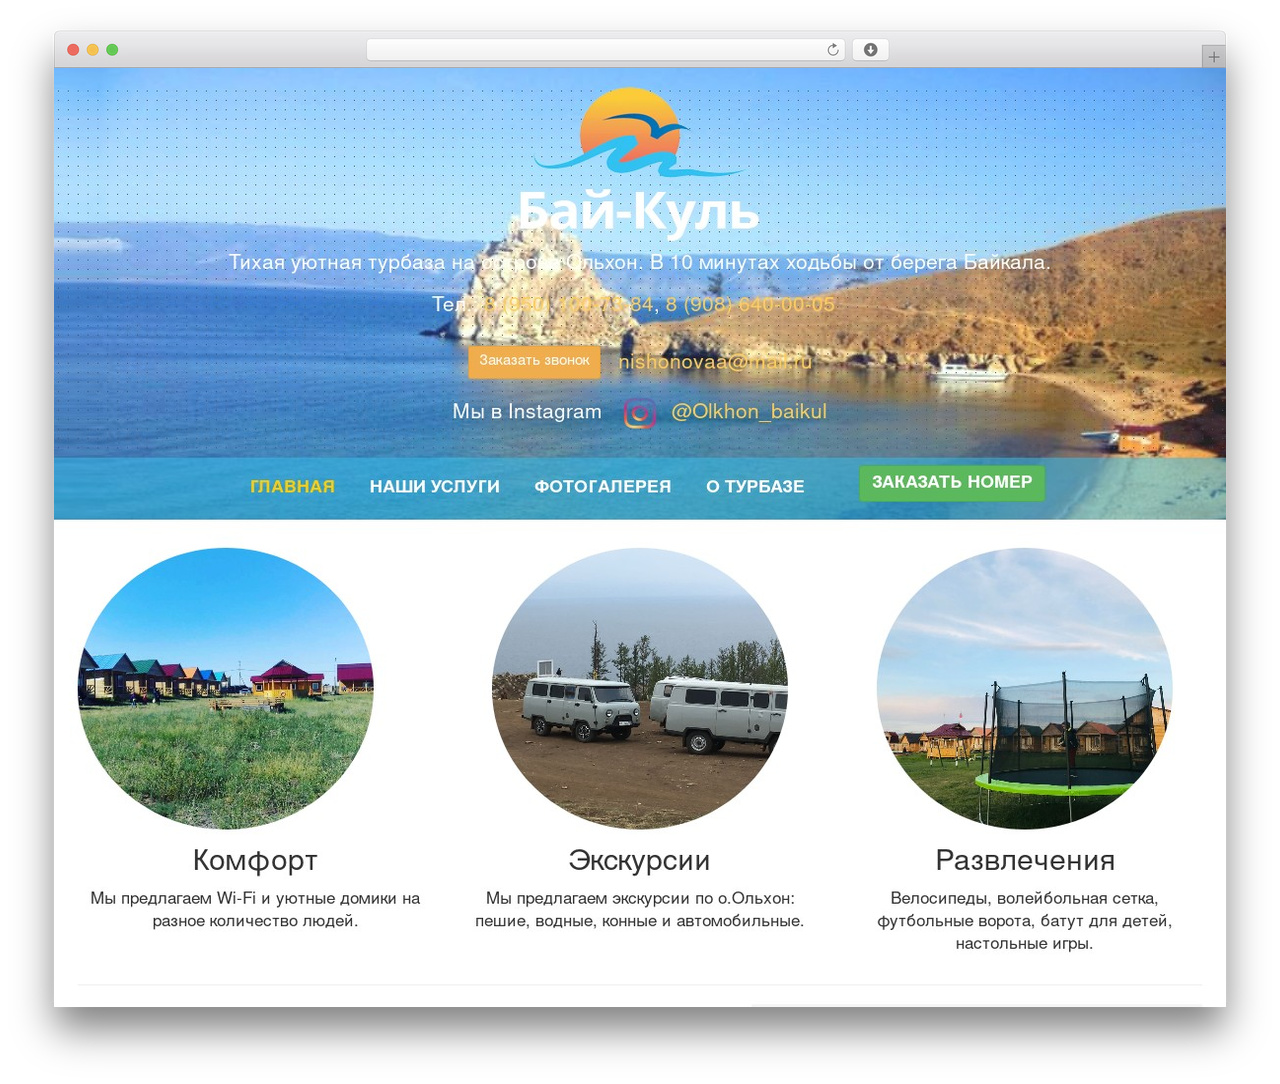Image resolution: width=1280 pixels, height=1084 pixels.
Task: Open the ФОТОГАЛЕРЕЯ menu item
Action: pos(603,487)
